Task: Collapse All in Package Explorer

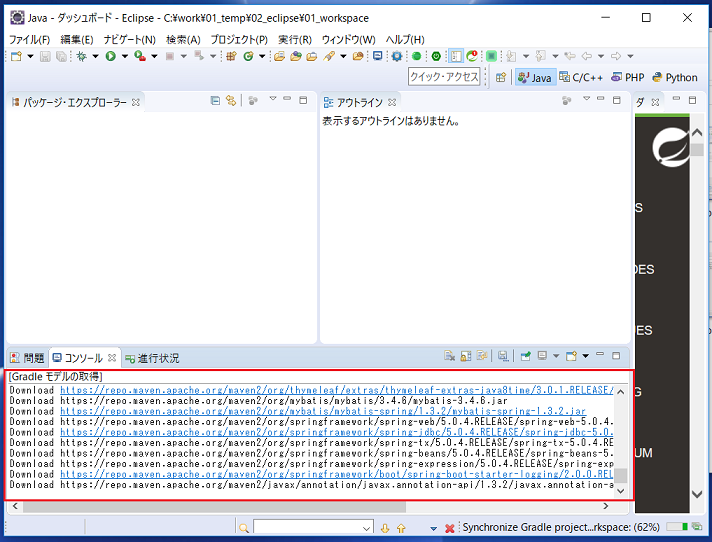Action: [x=216, y=100]
